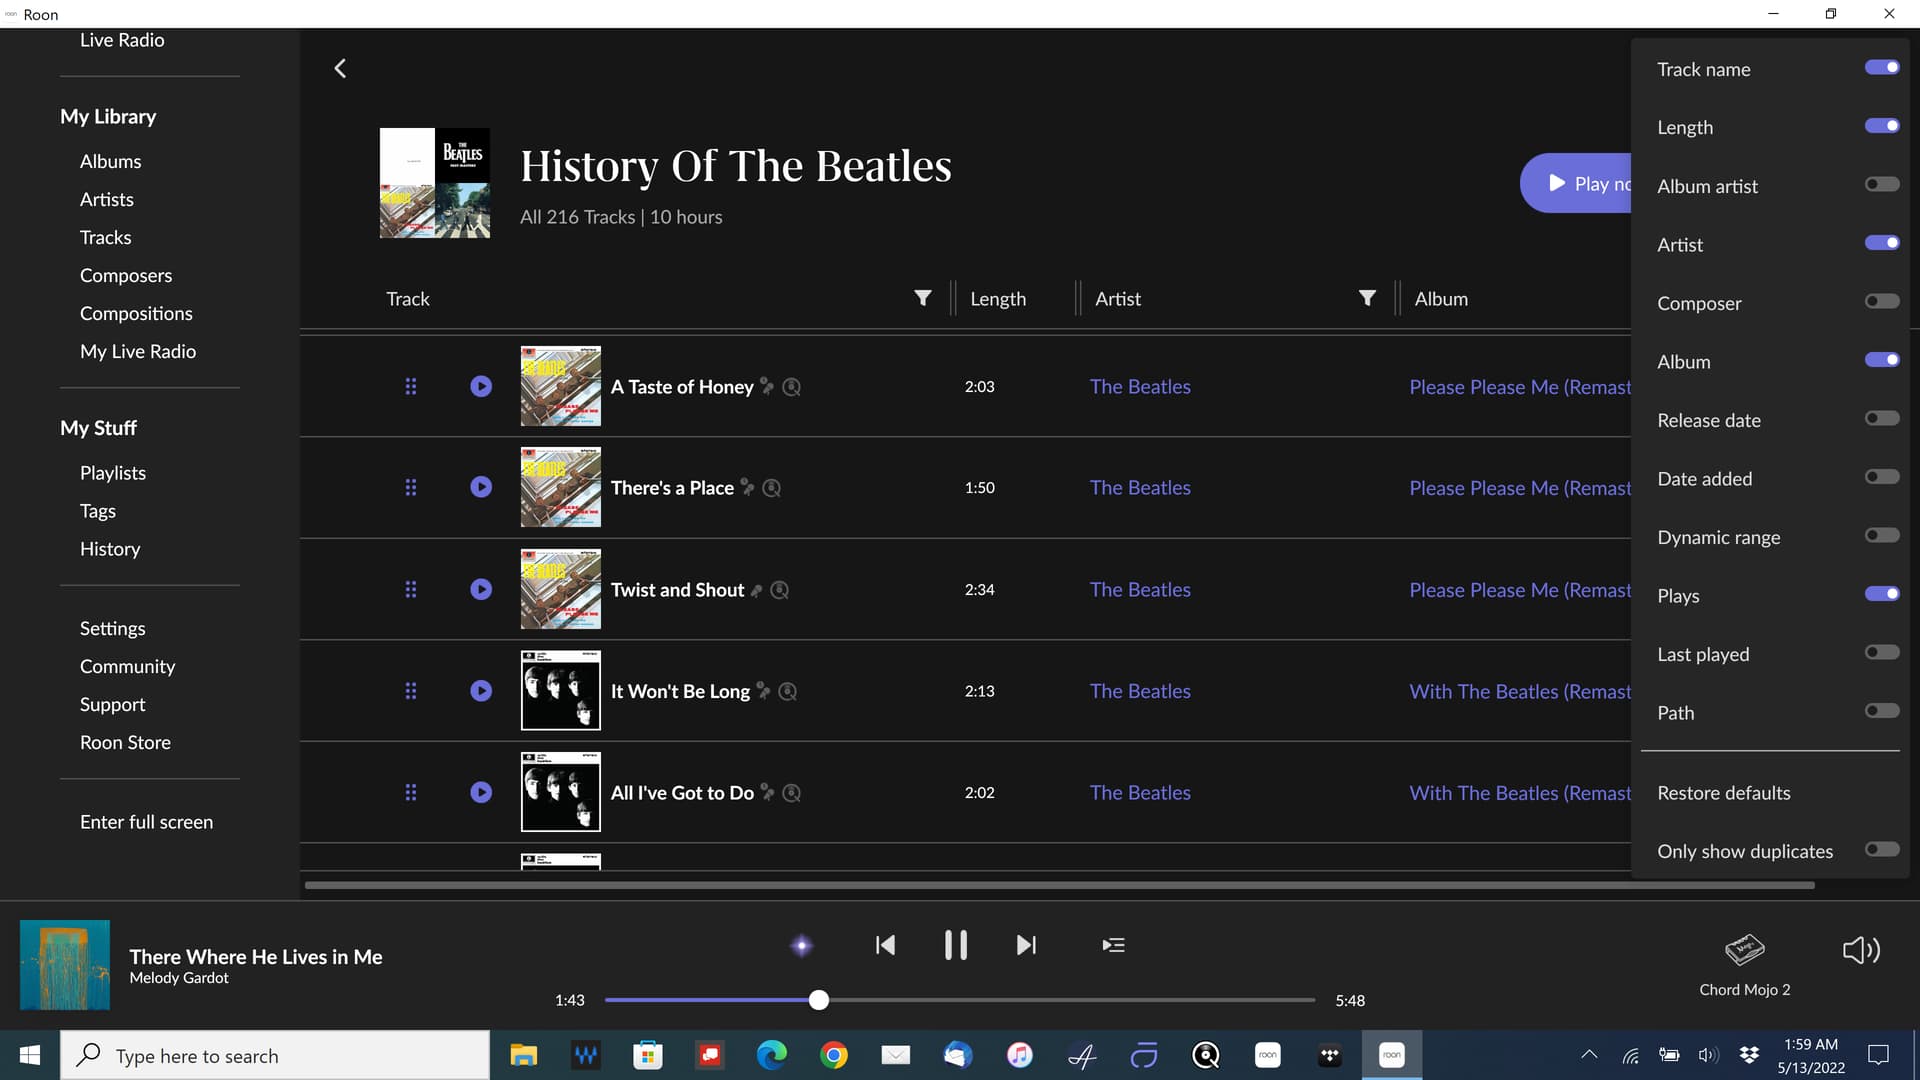Disable the Track name column
This screenshot has width=1920, height=1080.
1881,67
